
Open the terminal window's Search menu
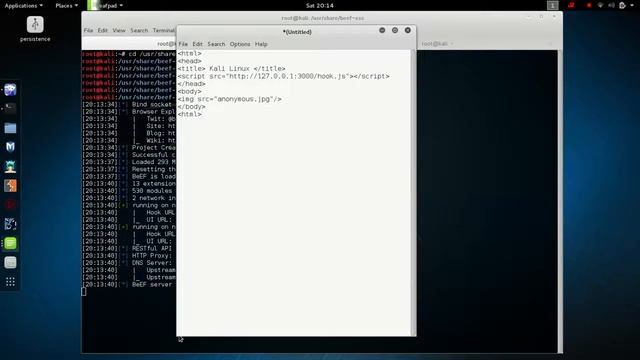pos(139,30)
